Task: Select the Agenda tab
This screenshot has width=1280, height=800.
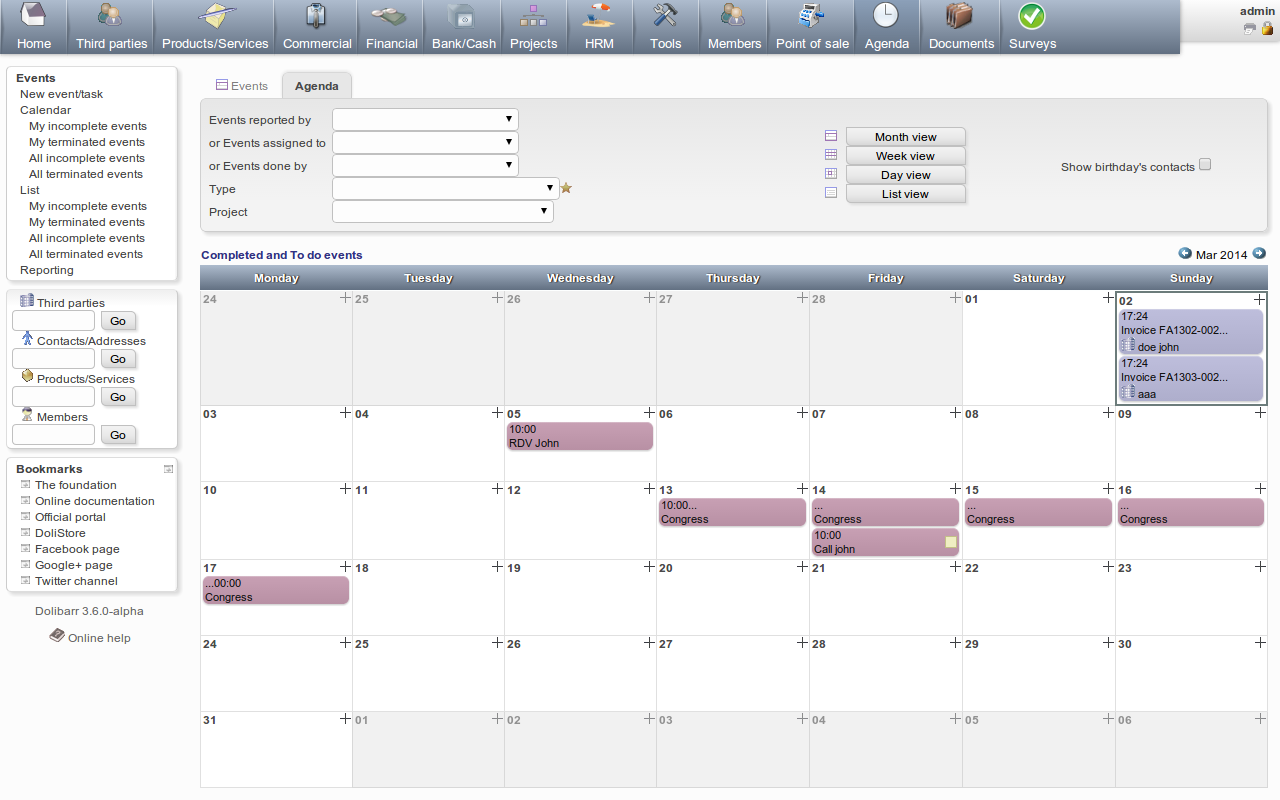Action: pos(316,86)
